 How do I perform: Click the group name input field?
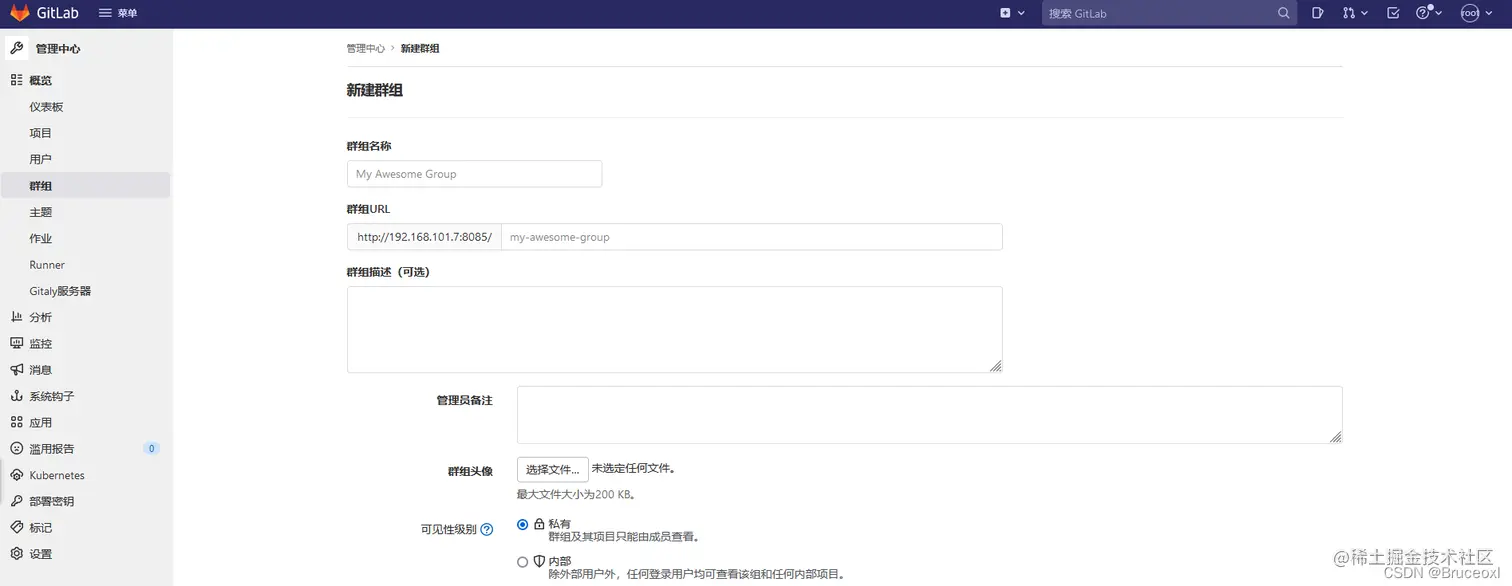(474, 173)
